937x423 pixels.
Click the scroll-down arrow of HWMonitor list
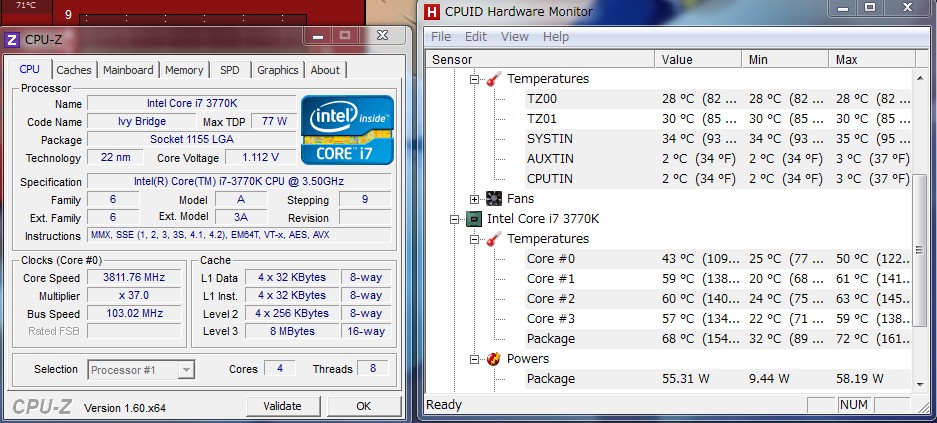[x=921, y=384]
